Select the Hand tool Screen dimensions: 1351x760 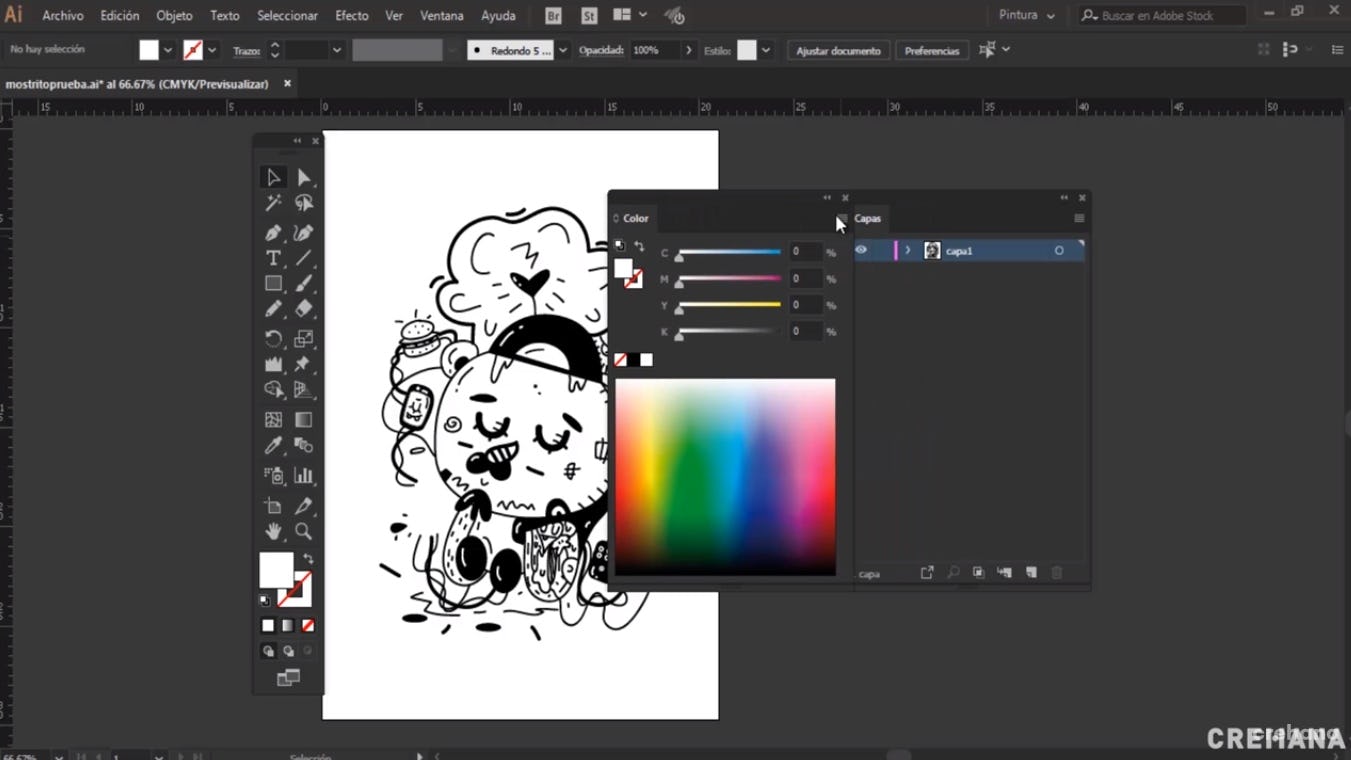pos(273,532)
